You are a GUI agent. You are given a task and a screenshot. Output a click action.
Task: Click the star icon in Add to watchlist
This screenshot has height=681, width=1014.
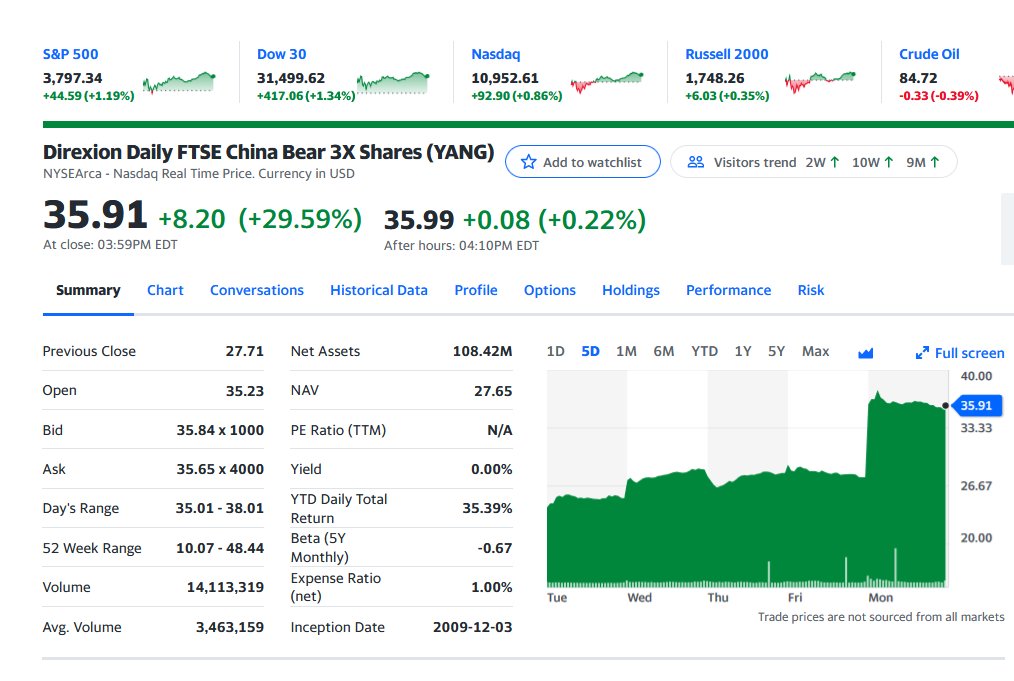[x=528, y=162]
